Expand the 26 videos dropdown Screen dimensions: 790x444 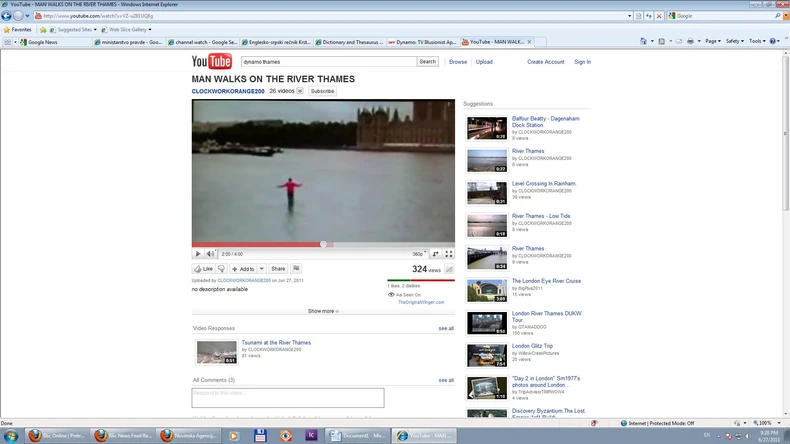click(300, 91)
